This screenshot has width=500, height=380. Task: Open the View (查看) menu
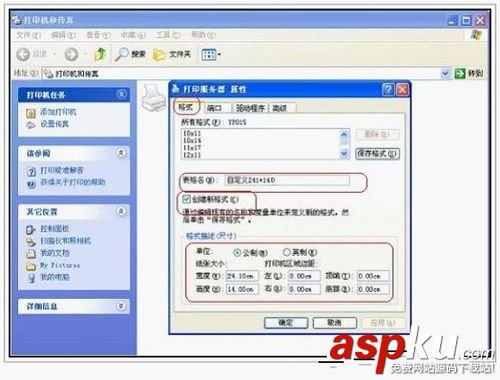pos(98,35)
